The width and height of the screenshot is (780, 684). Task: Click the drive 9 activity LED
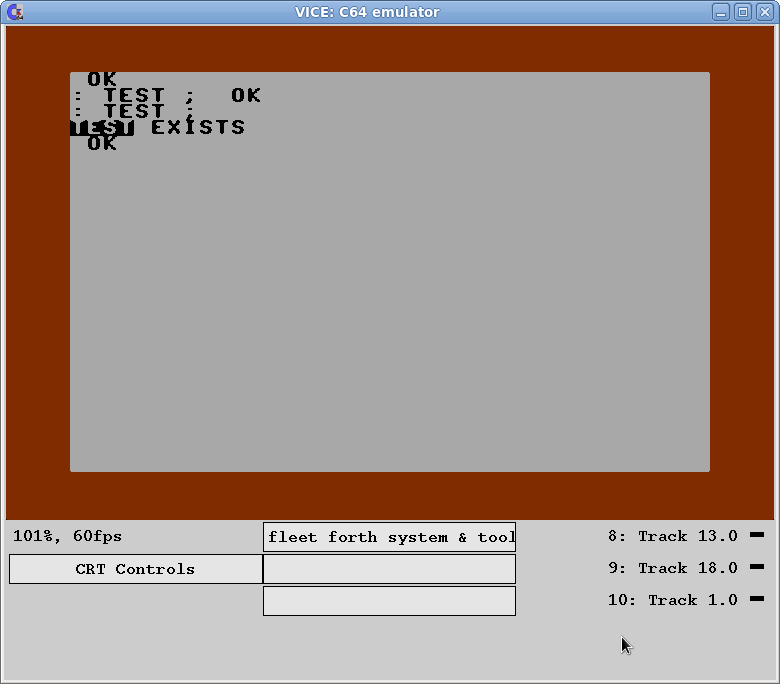756,568
